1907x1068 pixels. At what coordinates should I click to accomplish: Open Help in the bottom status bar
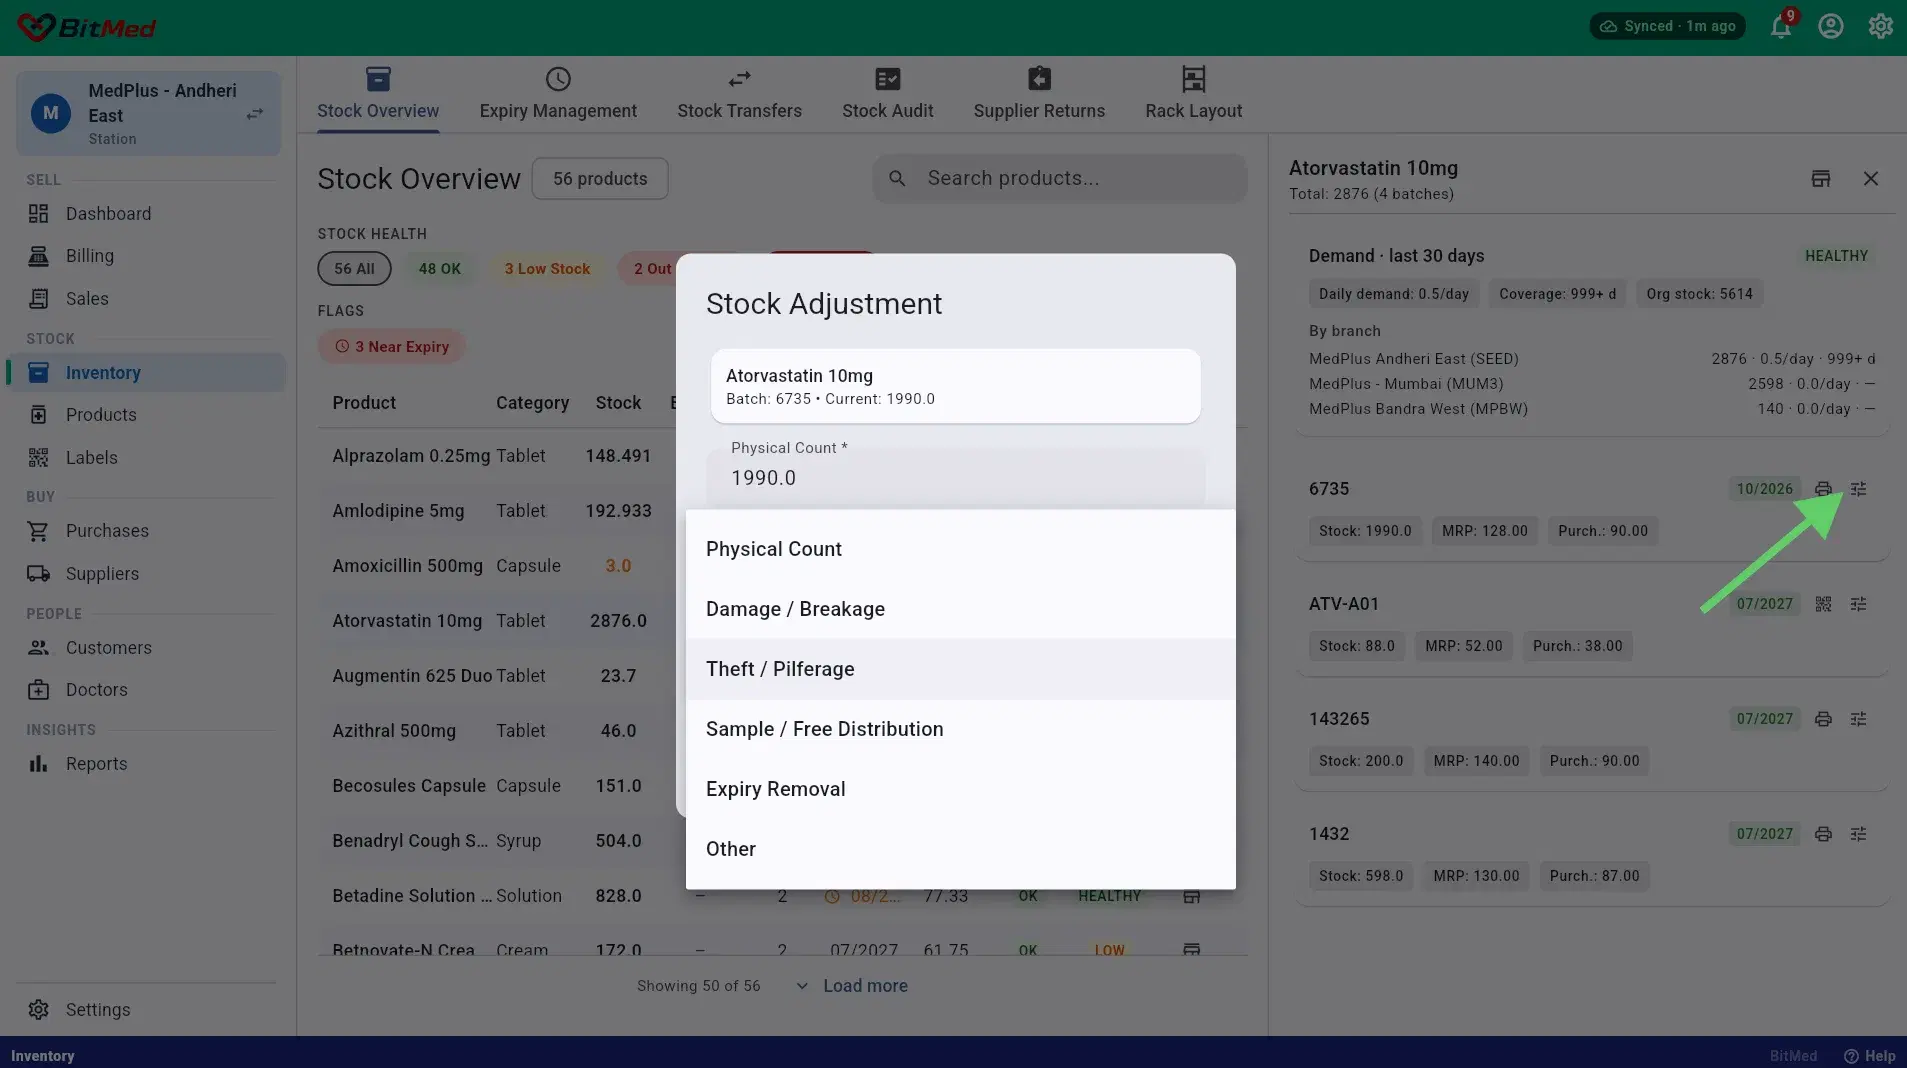[1869, 1056]
